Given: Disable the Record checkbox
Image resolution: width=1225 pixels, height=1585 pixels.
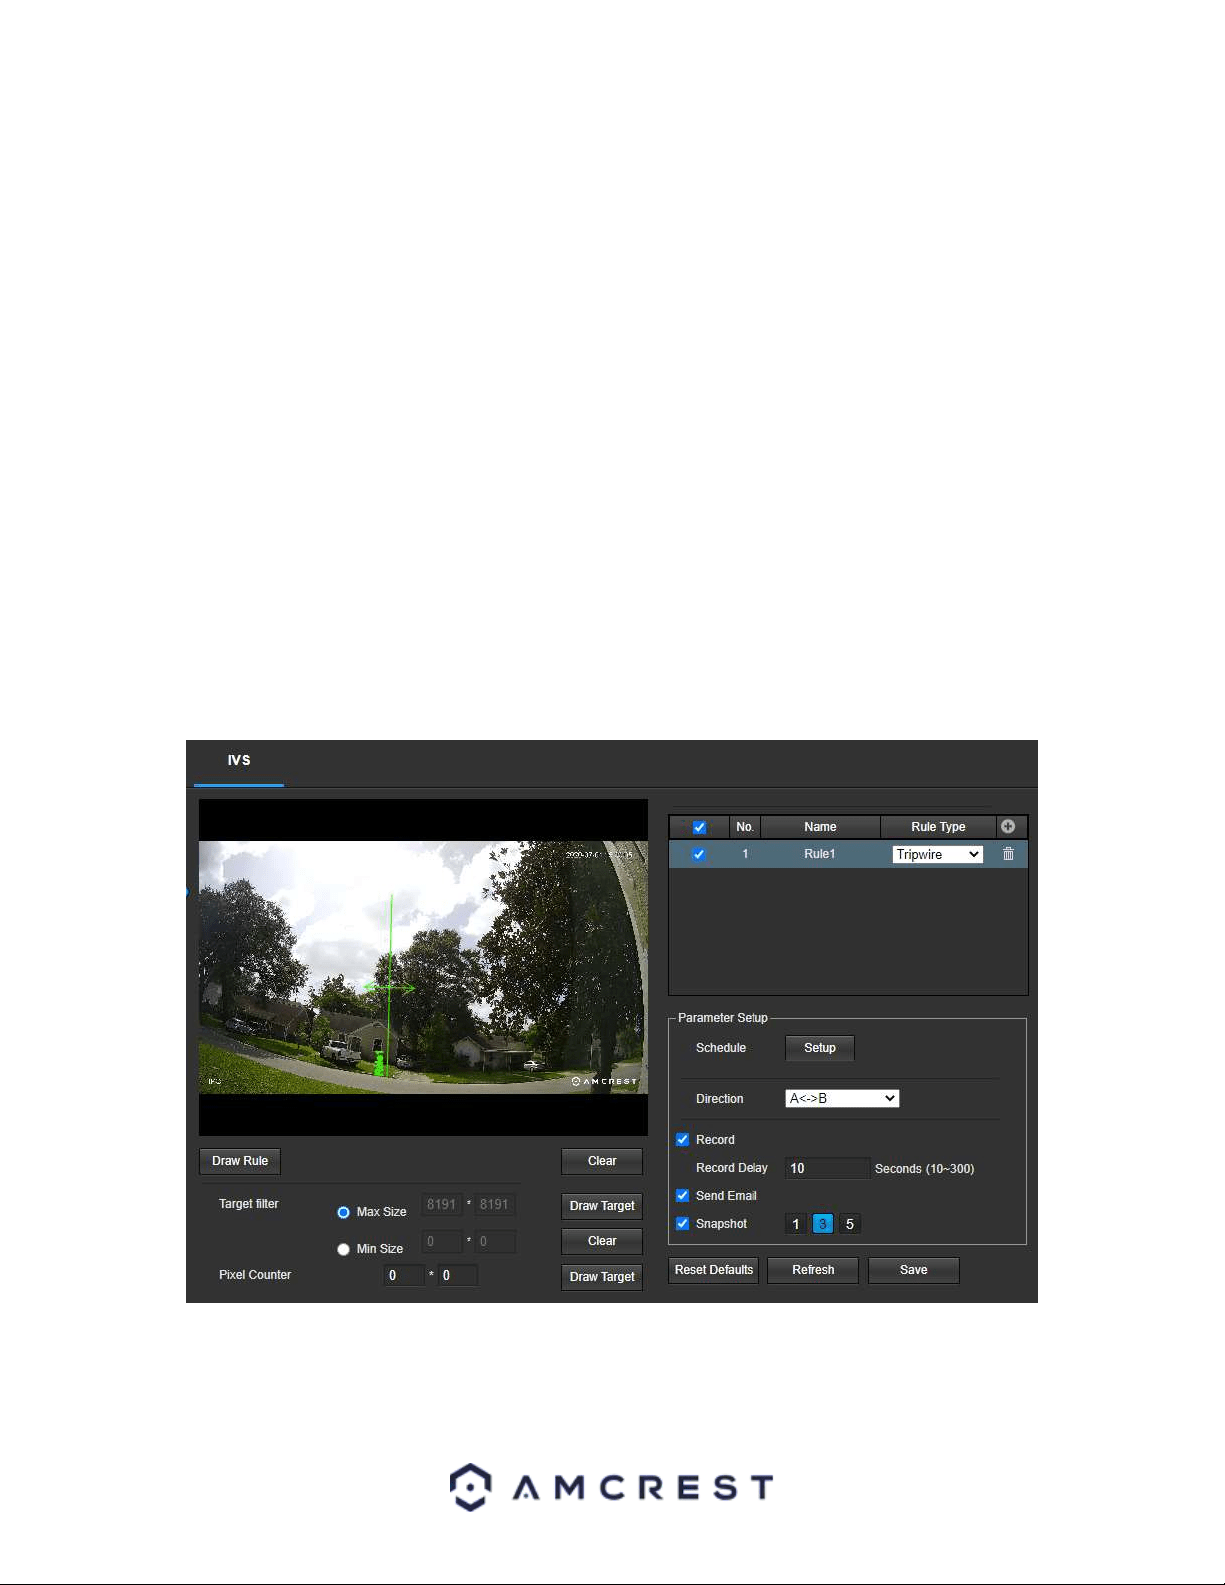Looking at the screenshot, I should click(x=683, y=1139).
